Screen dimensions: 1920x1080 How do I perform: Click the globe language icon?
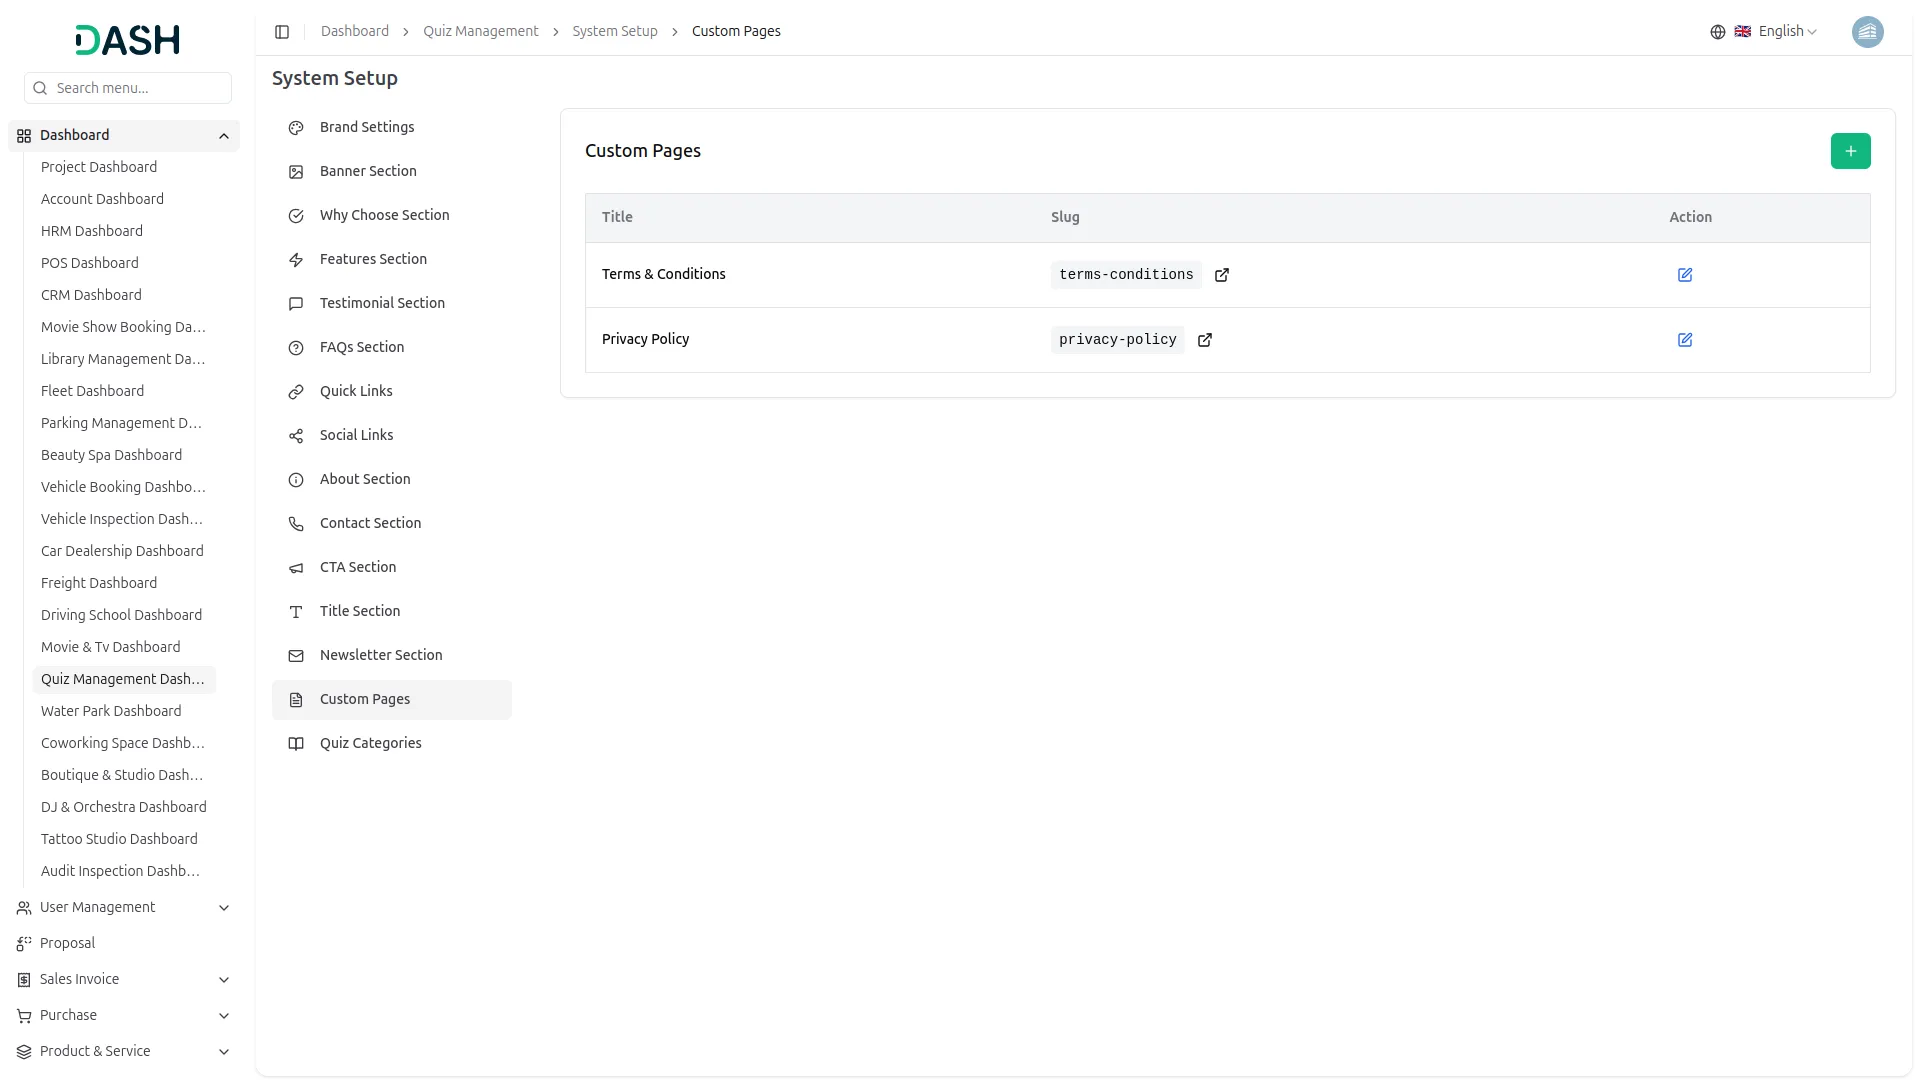tap(1718, 32)
